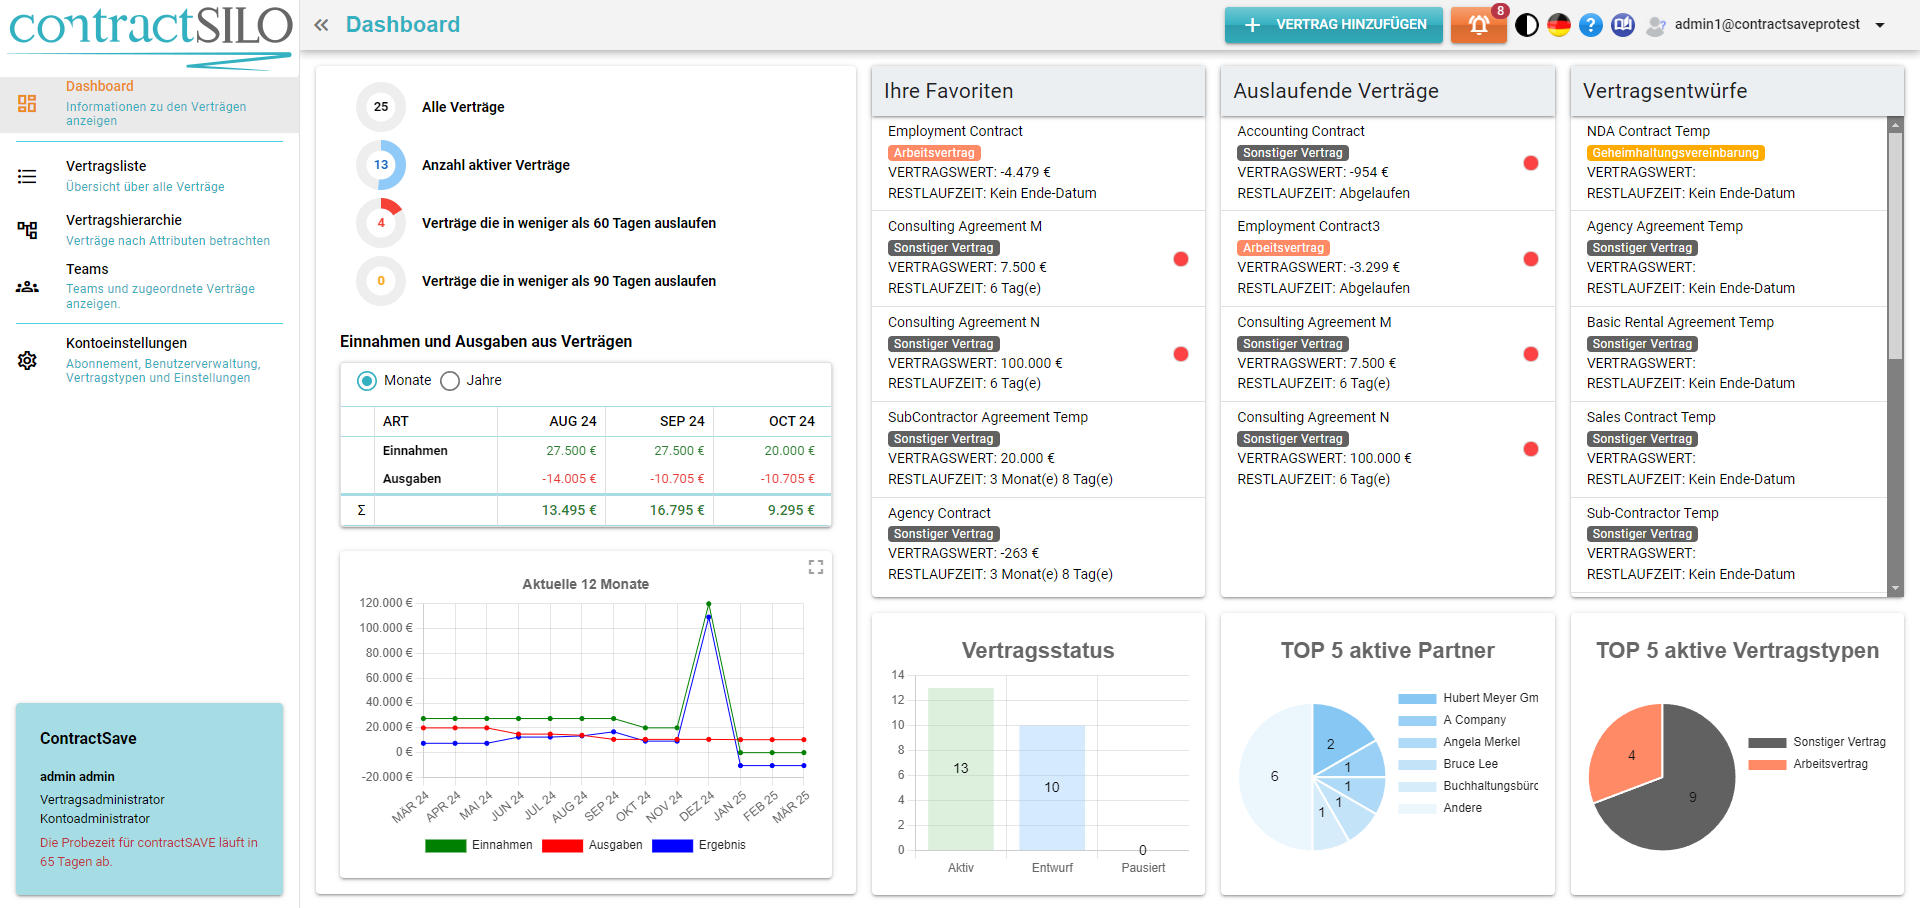Toggle dark mode with the contrast icon

pos(1527,24)
